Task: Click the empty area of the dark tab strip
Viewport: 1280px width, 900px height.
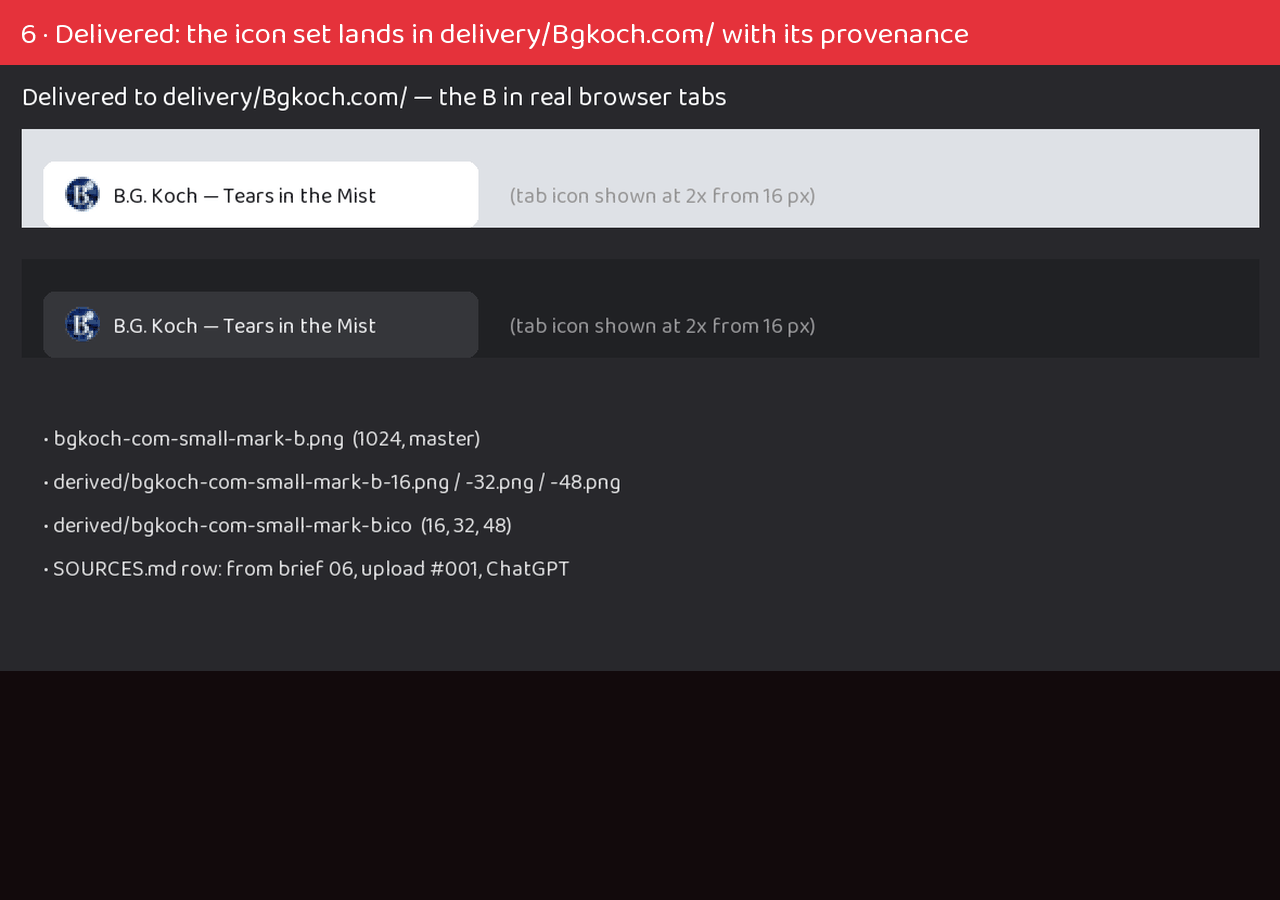Action: click(x=1040, y=308)
